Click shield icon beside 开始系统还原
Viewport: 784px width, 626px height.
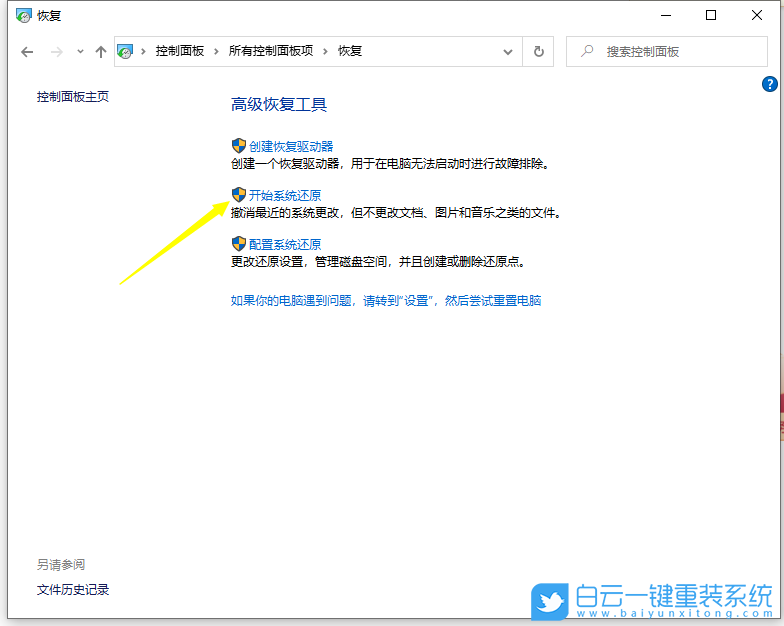click(x=239, y=194)
